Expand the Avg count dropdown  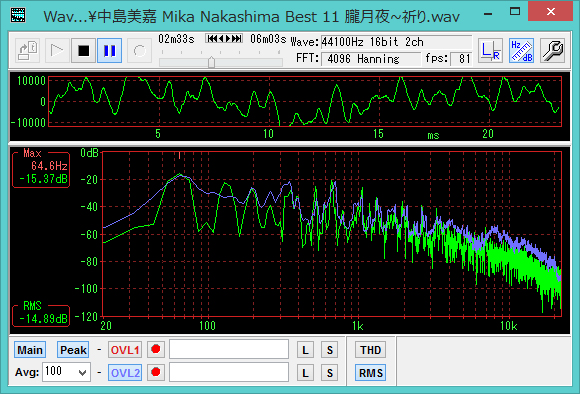click(x=83, y=373)
